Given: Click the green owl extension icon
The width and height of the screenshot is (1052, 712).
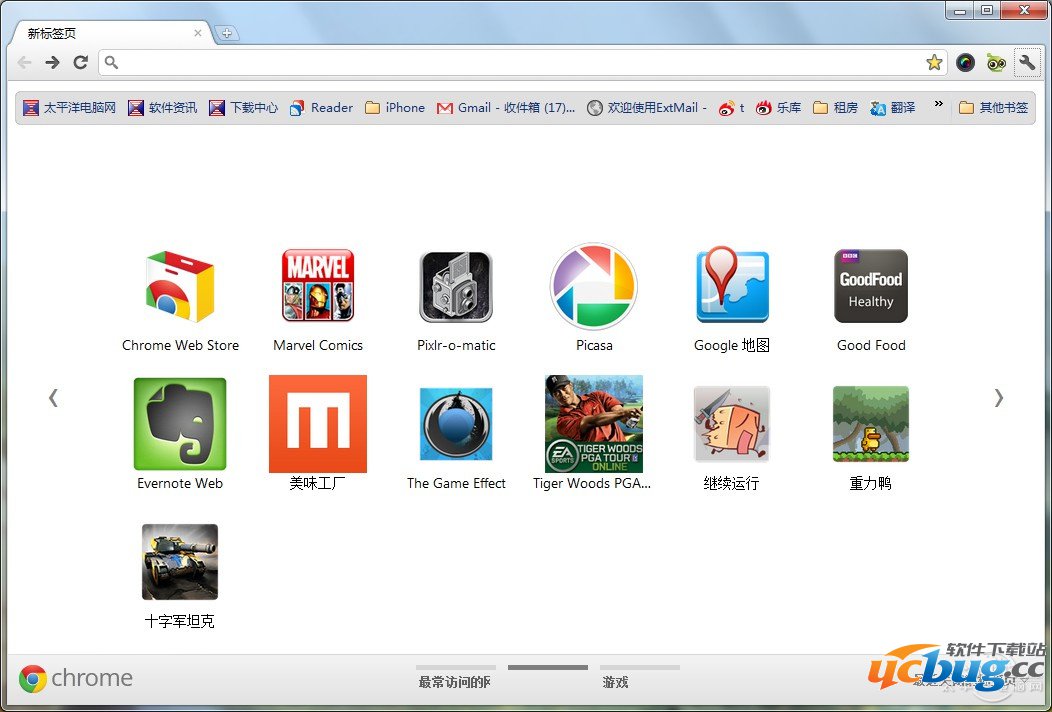Looking at the screenshot, I should coord(996,63).
